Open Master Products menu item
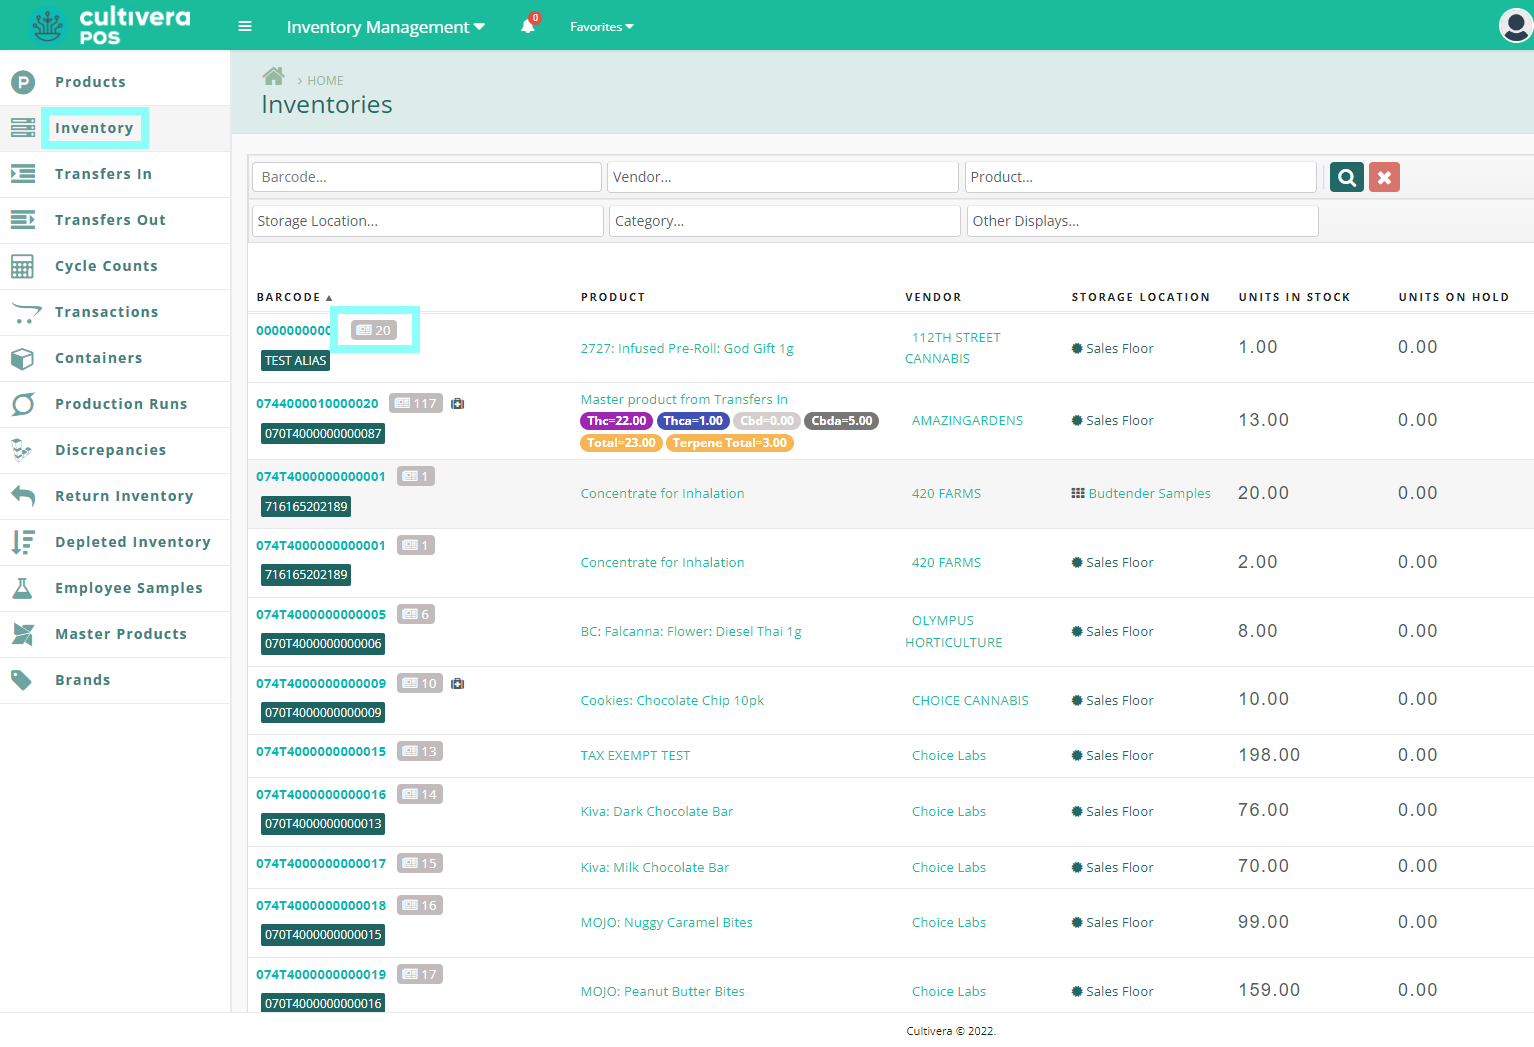The image size is (1534, 1047). (x=121, y=634)
